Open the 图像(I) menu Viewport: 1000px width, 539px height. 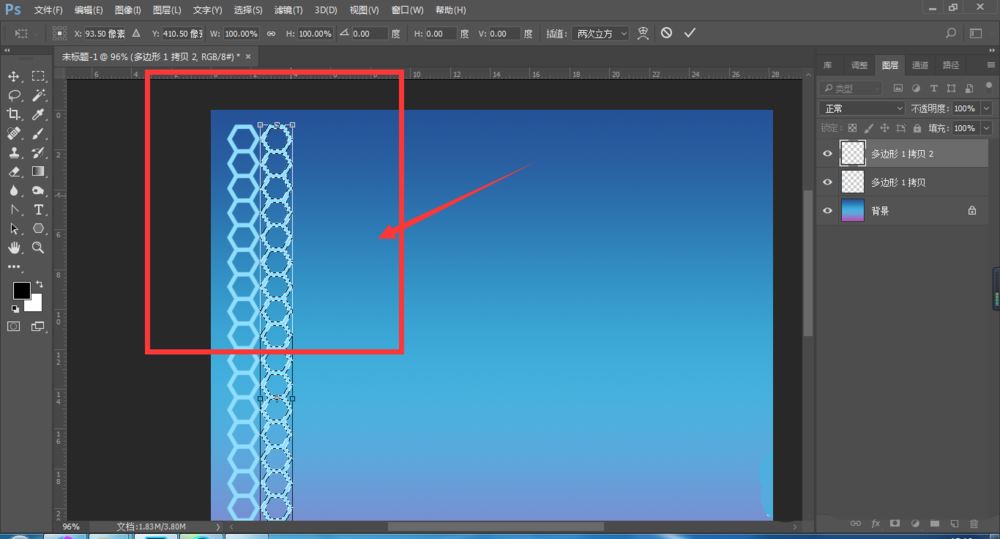pyautogui.click(x=128, y=10)
